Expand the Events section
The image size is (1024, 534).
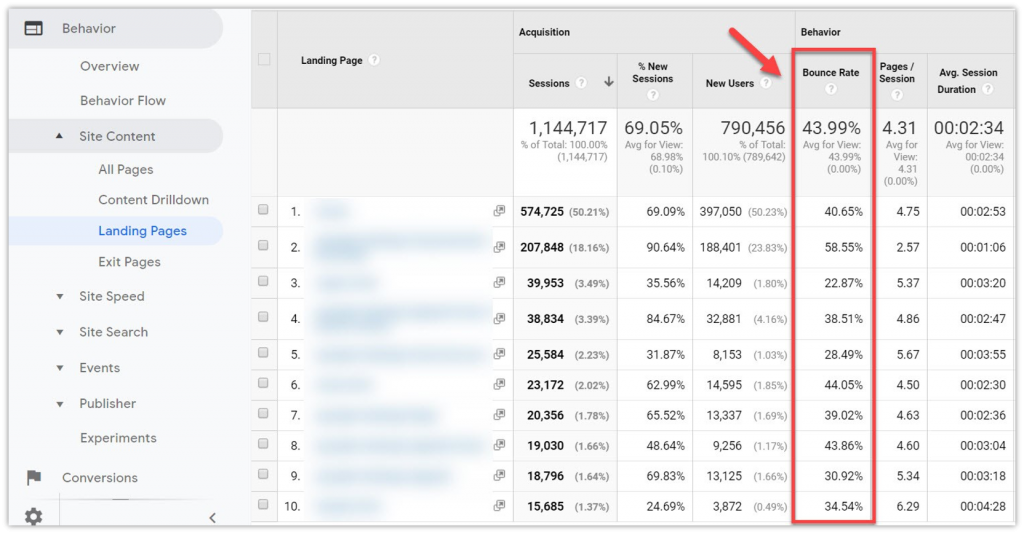59,368
